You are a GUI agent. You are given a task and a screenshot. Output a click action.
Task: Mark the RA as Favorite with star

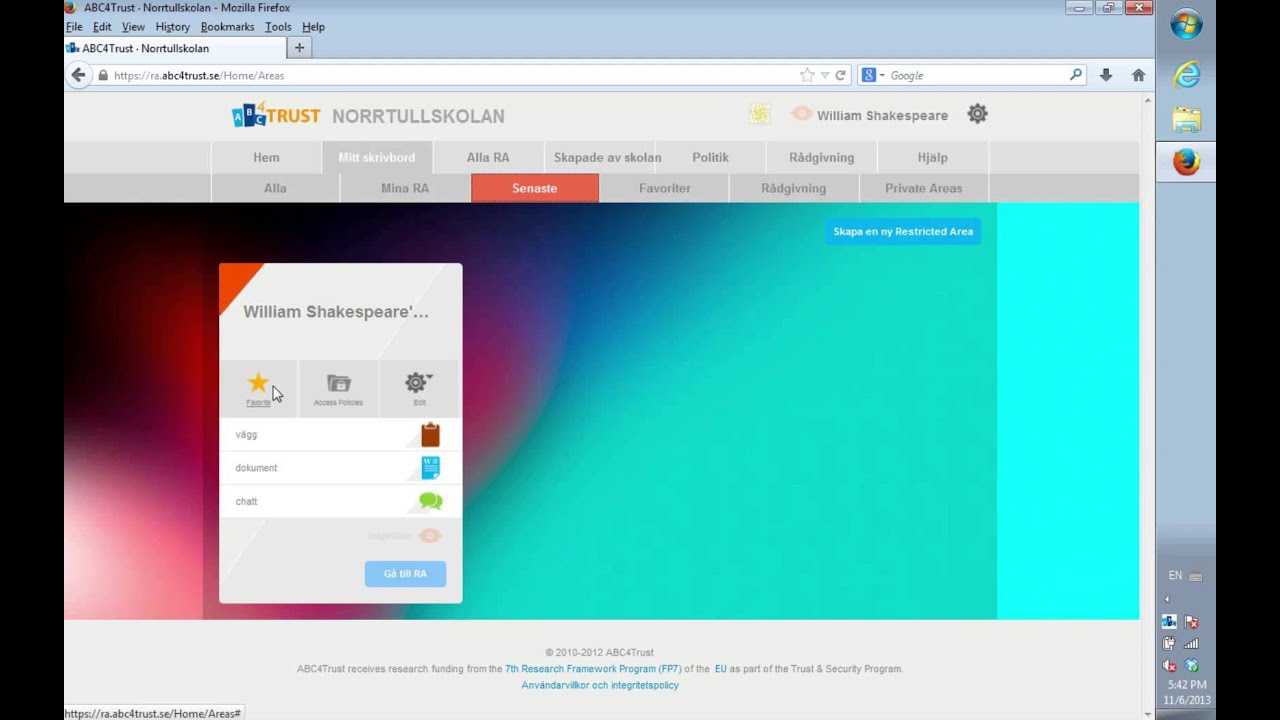pos(258,383)
